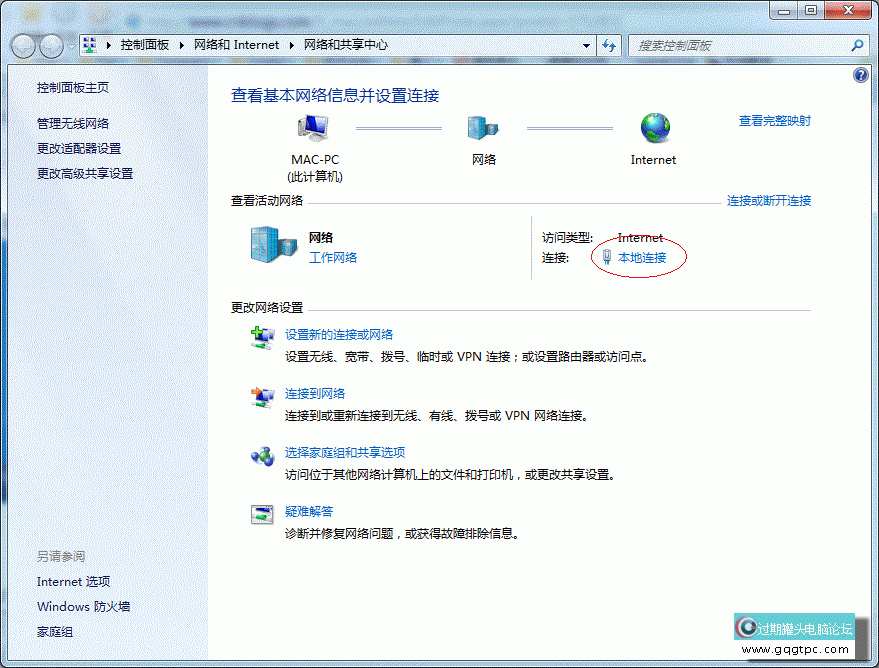Click the adapter icon beside 本地连接
Screen dimensions: 879x668
pos(605,256)
